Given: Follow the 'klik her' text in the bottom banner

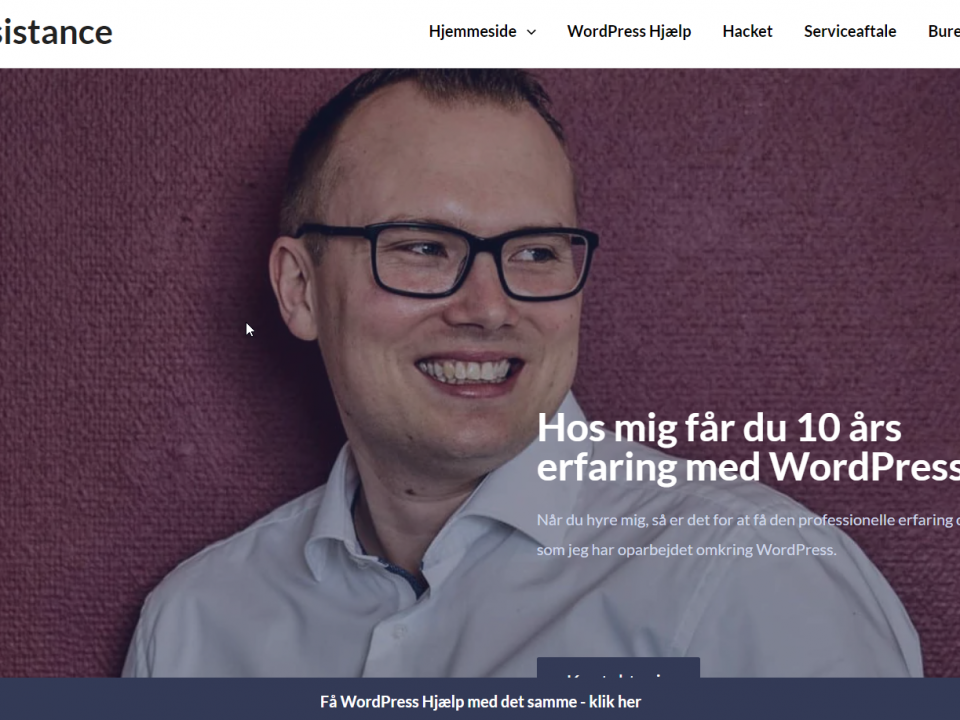Looking at the screenshot, I should [x=615, y=702].
